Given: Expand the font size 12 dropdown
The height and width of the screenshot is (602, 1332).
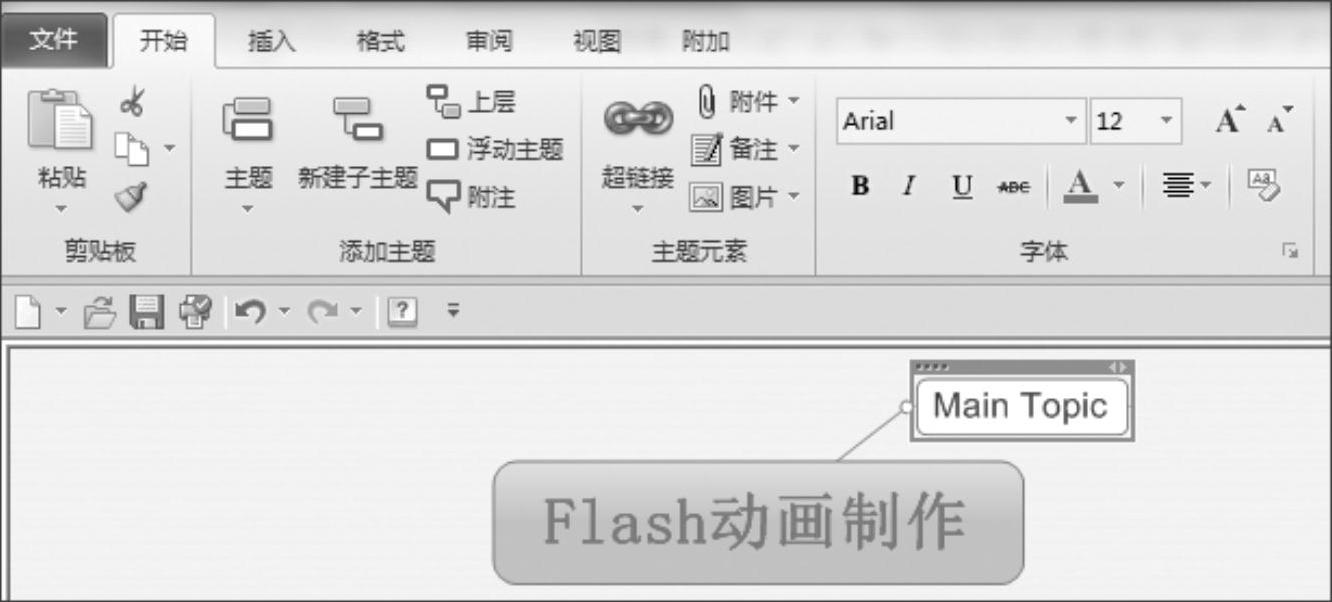Looking at the screenshot, I should click(1166, 121).
